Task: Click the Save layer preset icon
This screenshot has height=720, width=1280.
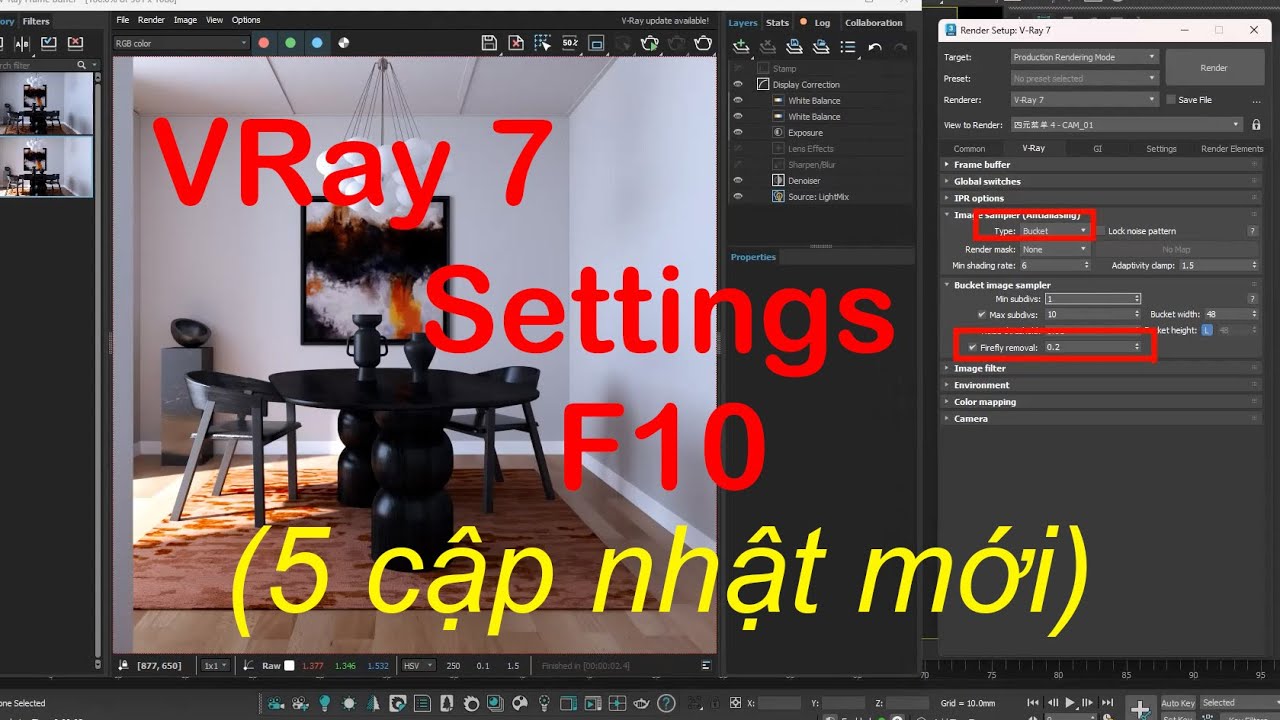Action: click(794, 46)
